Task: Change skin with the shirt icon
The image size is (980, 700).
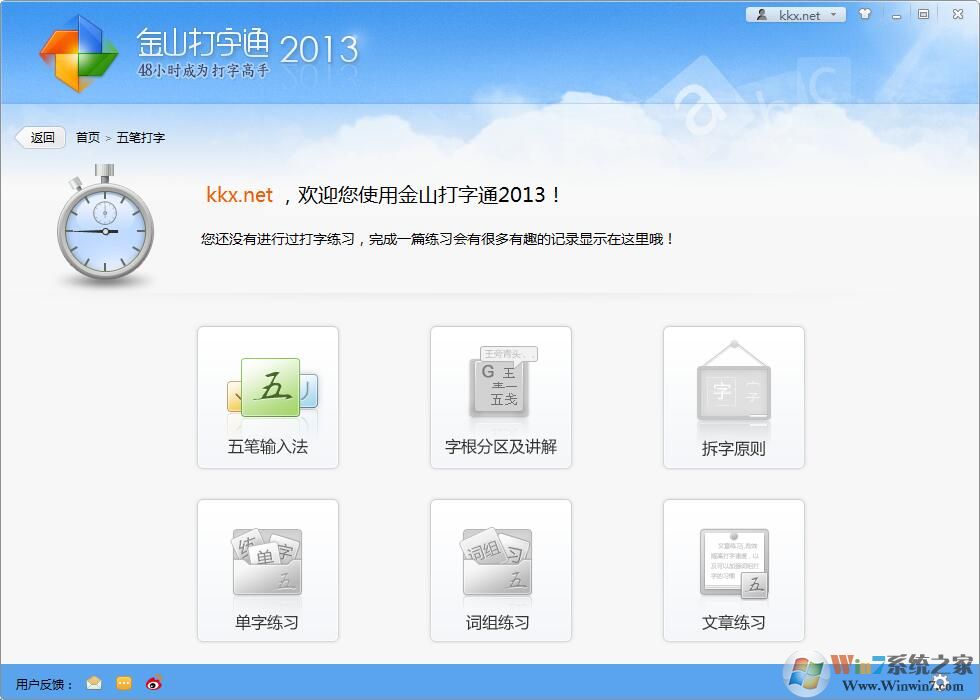Action: [866, 14]
